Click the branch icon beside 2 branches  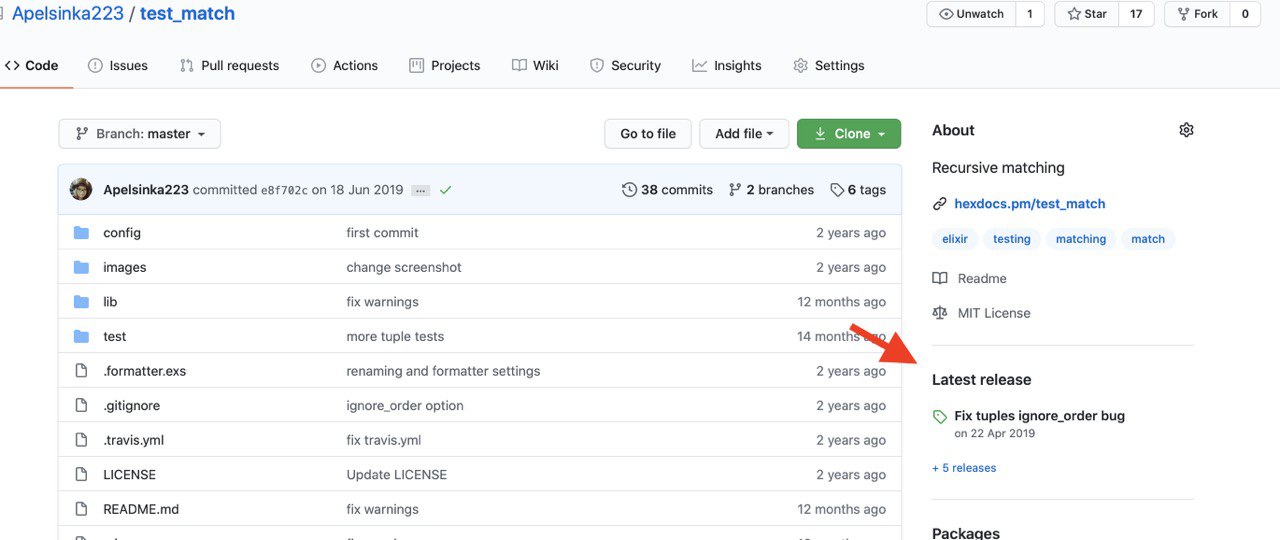[x=735, y=190]
